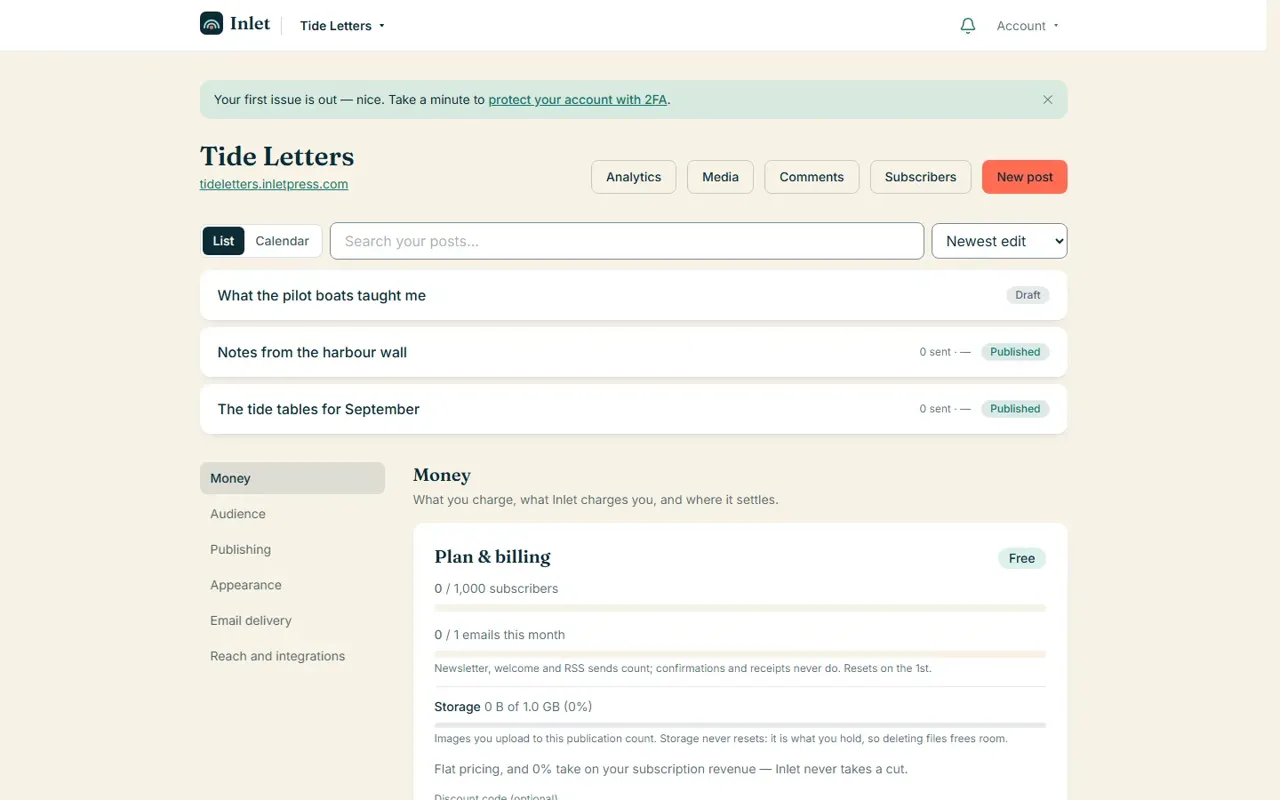This screenshot has height=800, width=1280.
Task: Expand the Account menu
Action: click(x=1027, y=26)
